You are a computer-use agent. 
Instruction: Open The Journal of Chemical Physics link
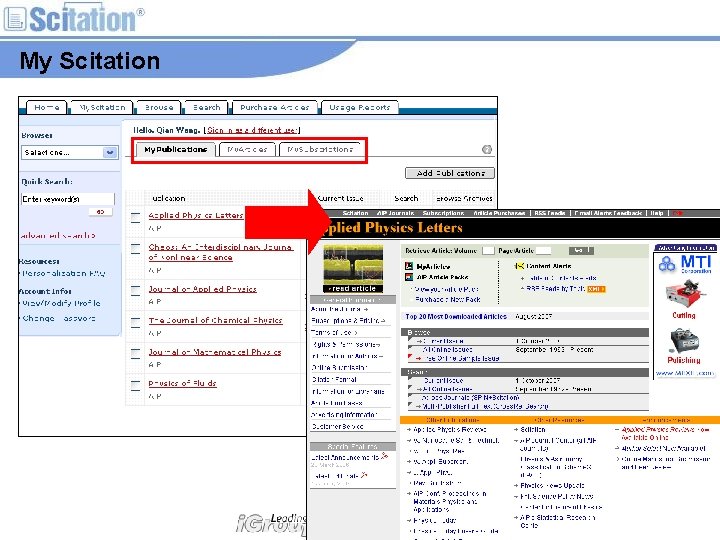click(x=215, y=321)
